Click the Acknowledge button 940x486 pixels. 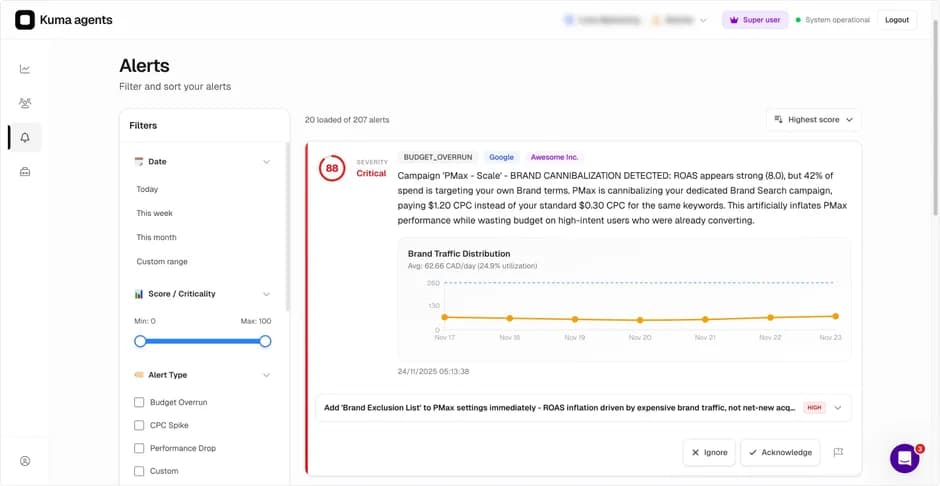point(780,452)
